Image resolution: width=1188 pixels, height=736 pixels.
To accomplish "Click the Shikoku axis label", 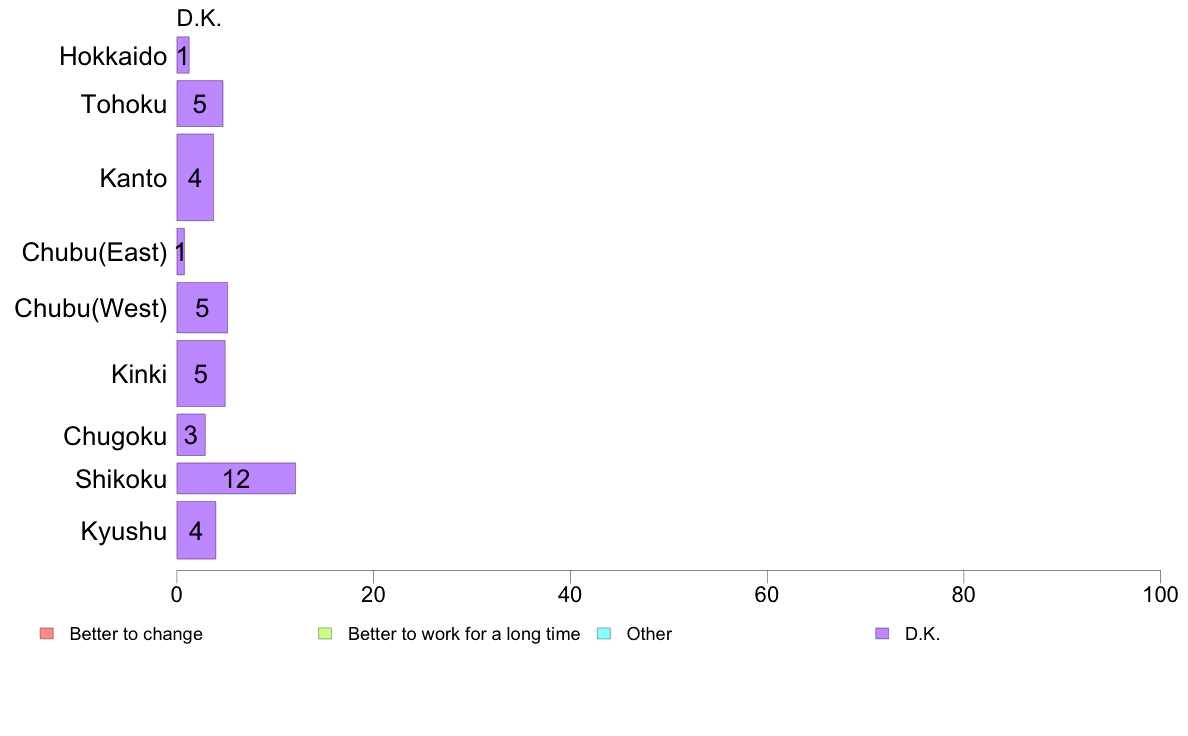I will click(121, 479).
